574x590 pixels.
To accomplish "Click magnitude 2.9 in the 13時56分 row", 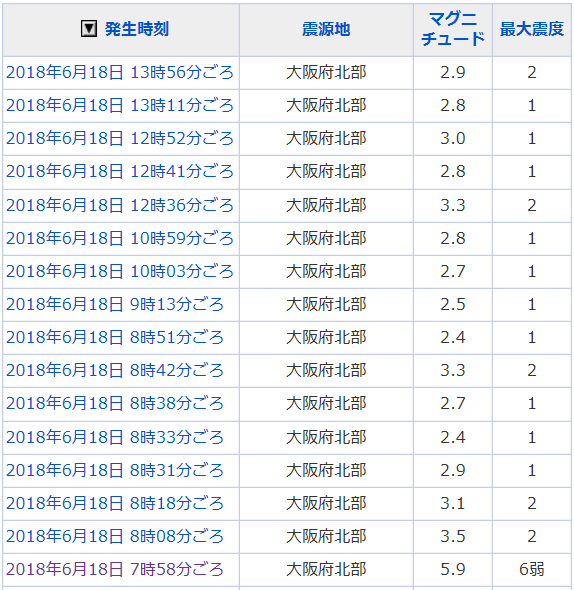I will click(x=453, y=72).
